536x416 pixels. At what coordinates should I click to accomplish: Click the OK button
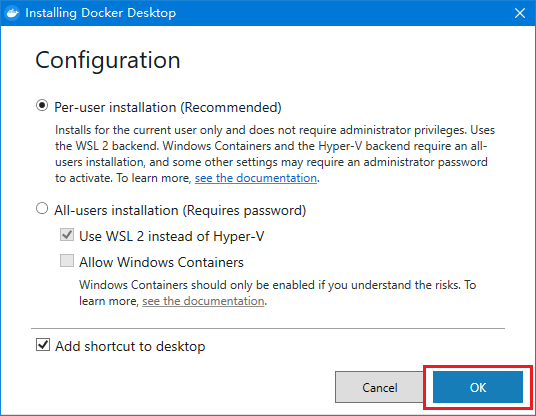click(x=478, y=387)
